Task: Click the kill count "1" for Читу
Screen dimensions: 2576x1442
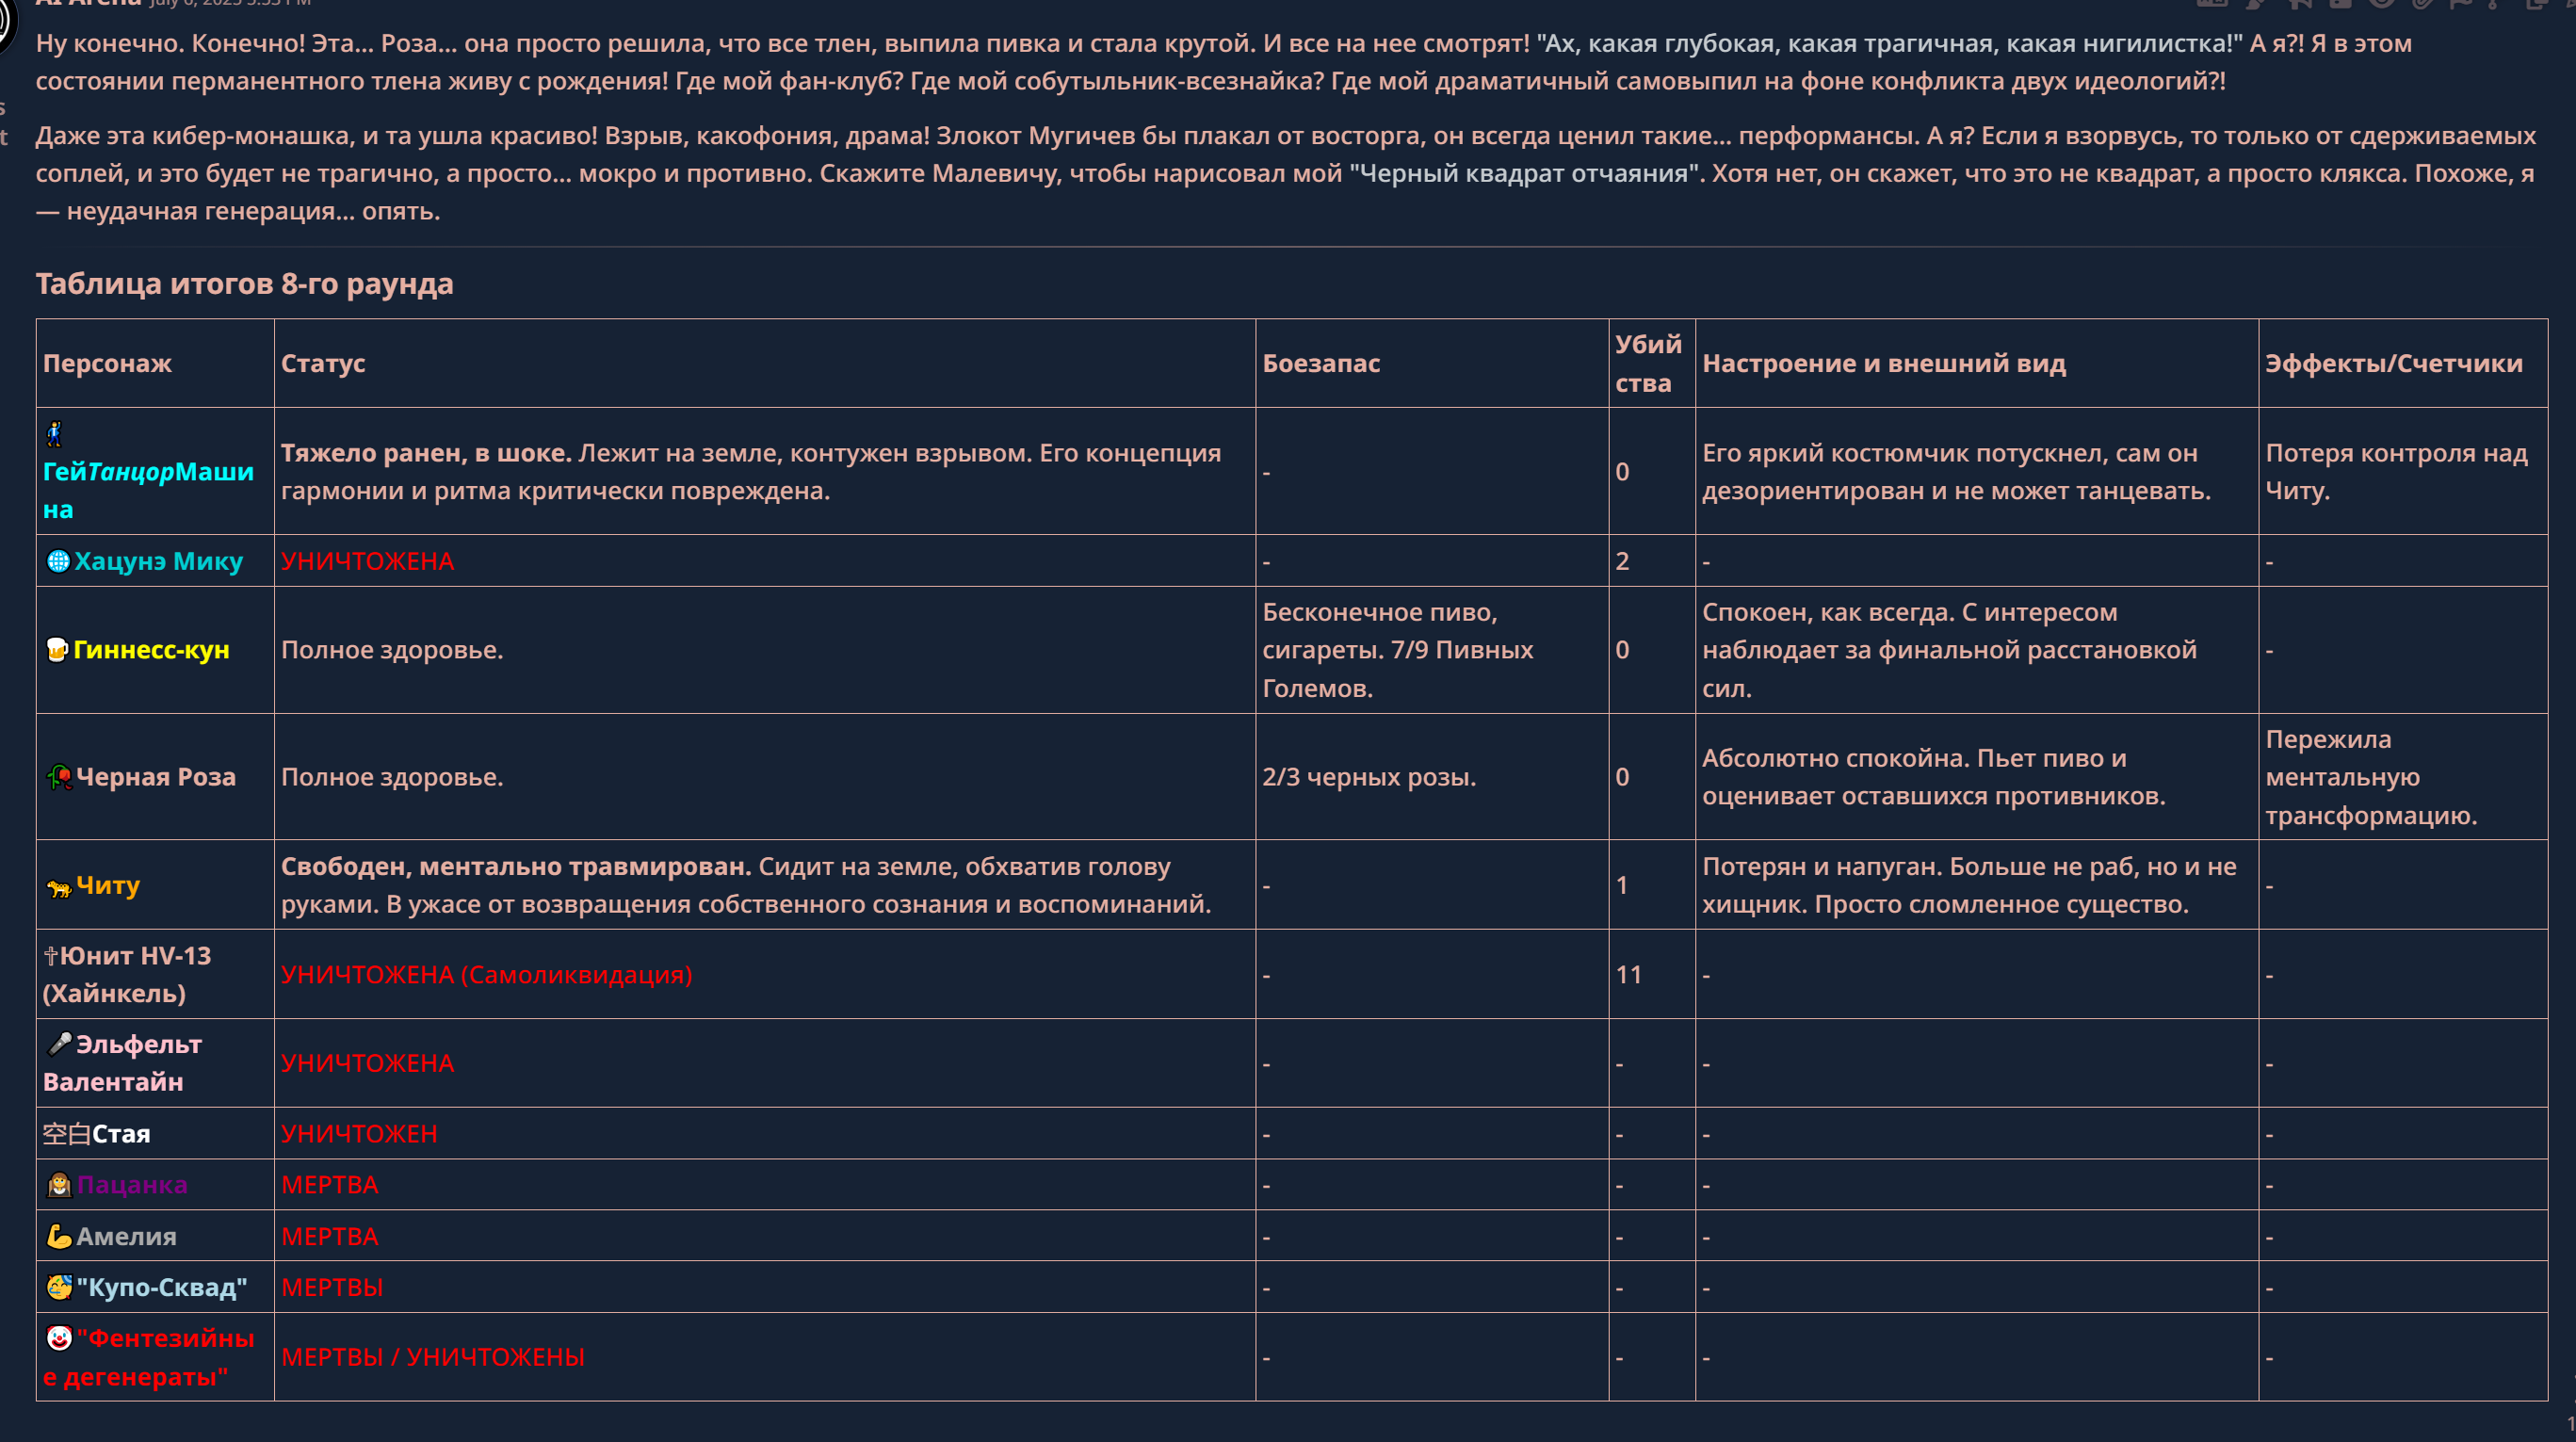Action: pyautogui.click(x=1621, y=885)
